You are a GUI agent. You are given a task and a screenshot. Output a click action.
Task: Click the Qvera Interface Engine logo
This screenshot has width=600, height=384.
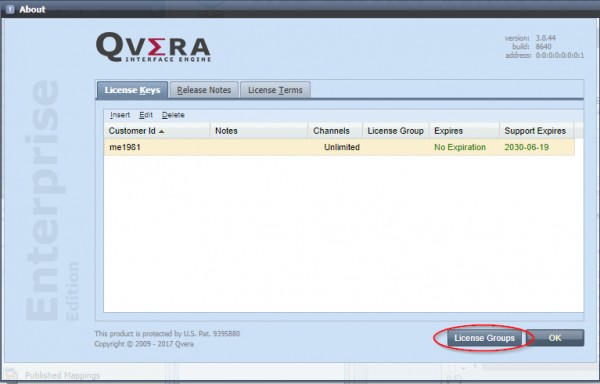click(153, 47)
